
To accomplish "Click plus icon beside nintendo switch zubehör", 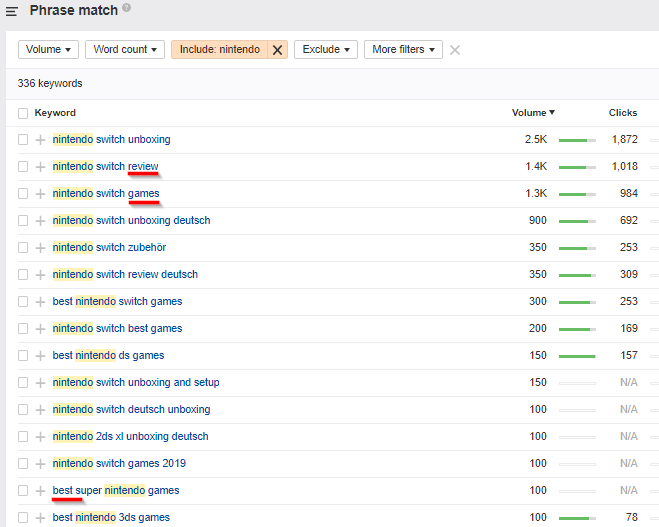I will tap(40, 248).
